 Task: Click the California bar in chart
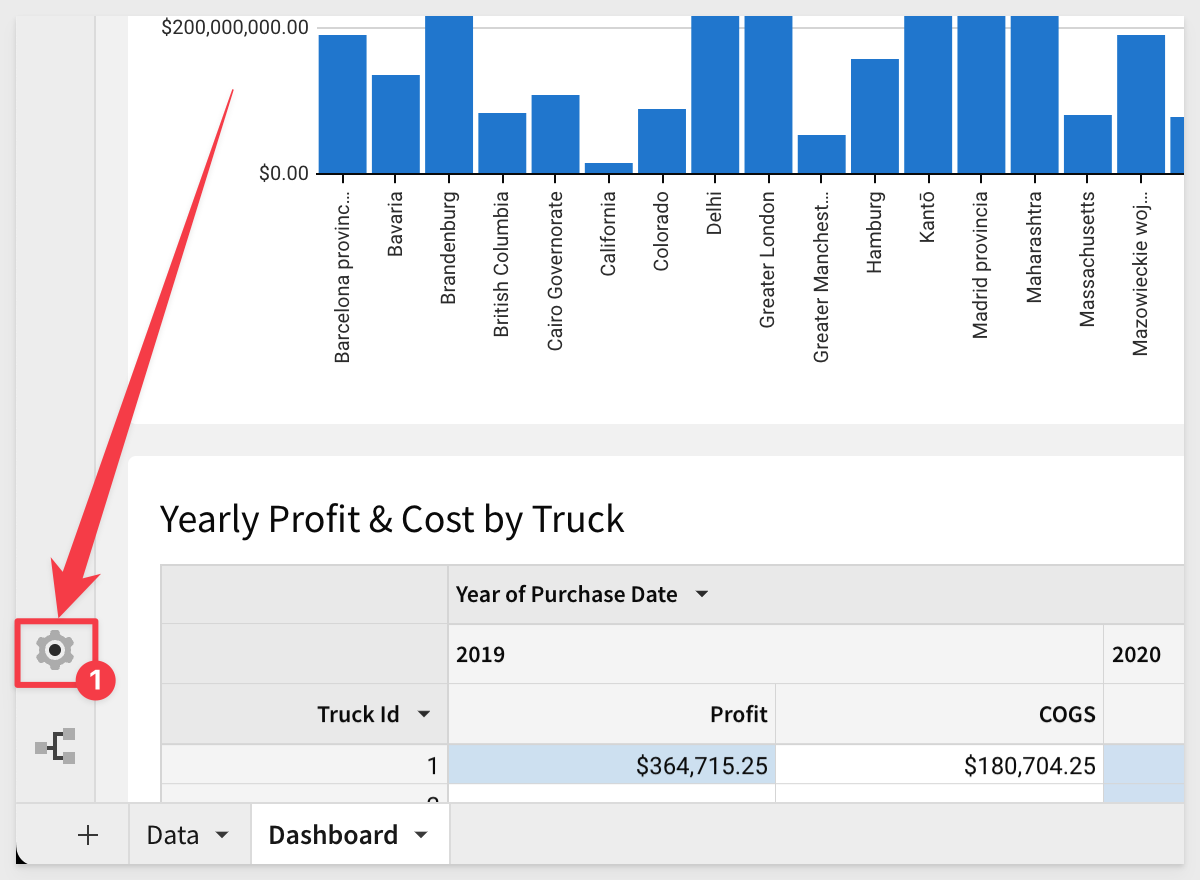tap(608, 168)
